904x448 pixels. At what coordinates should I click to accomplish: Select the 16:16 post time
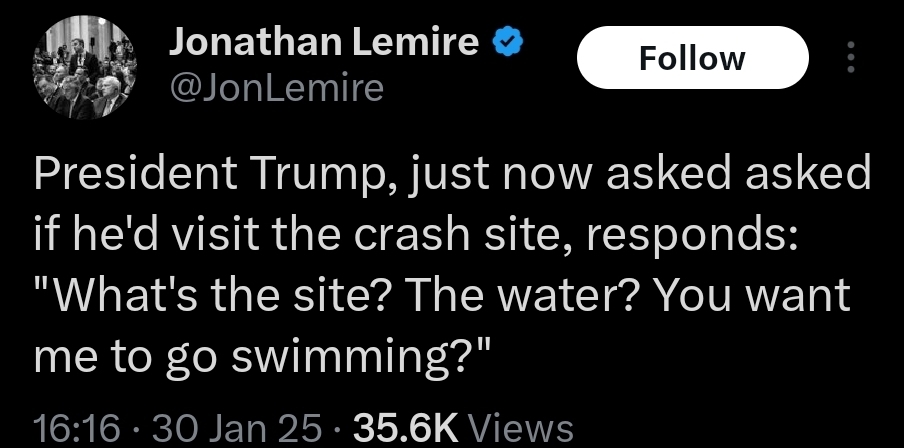coord(77,428)
